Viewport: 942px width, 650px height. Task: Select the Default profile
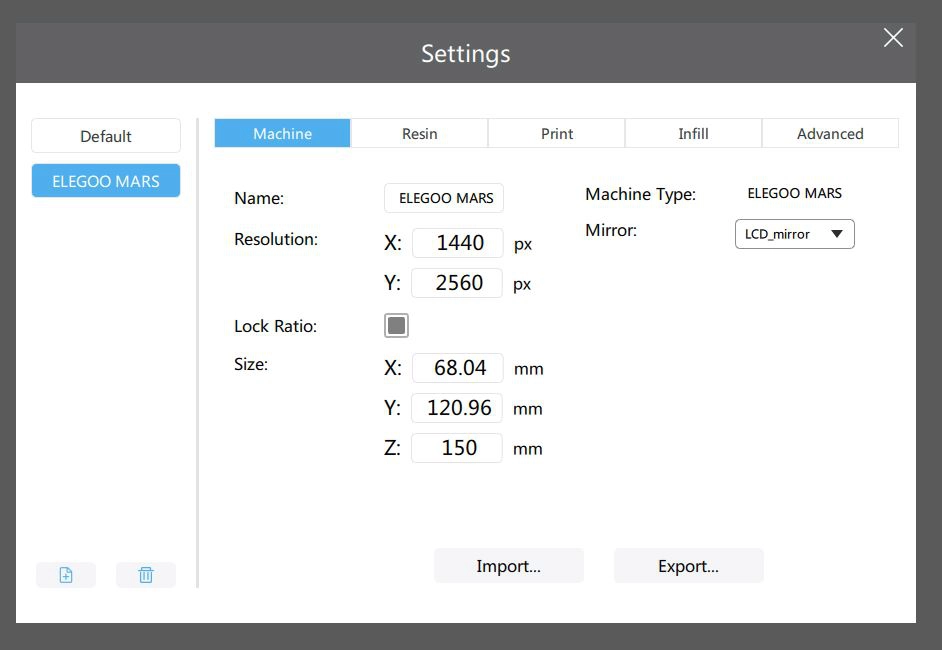(106, 136)
